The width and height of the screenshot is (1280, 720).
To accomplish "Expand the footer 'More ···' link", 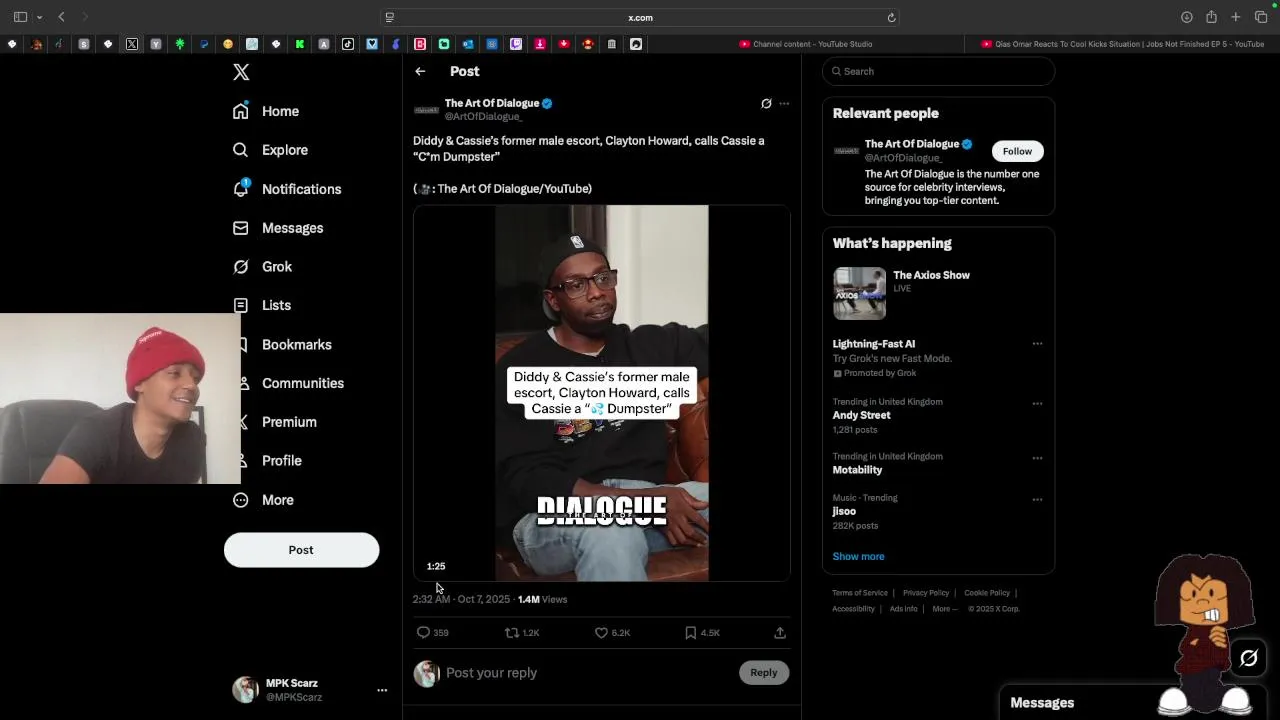I will (944, 609).
